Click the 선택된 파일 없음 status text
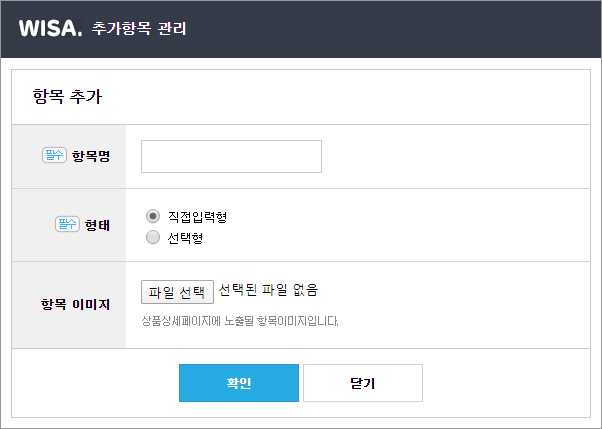Viewport: 602px width, 429px height. tap(268, 290)
